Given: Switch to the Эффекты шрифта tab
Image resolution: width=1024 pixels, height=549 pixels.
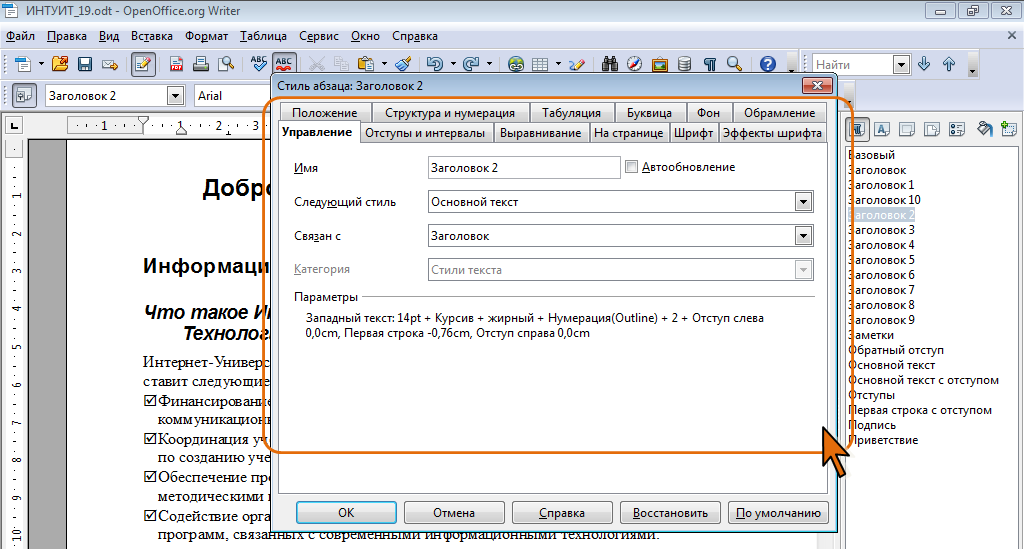Looking at the screenshot, I should (x=773, y=133).
